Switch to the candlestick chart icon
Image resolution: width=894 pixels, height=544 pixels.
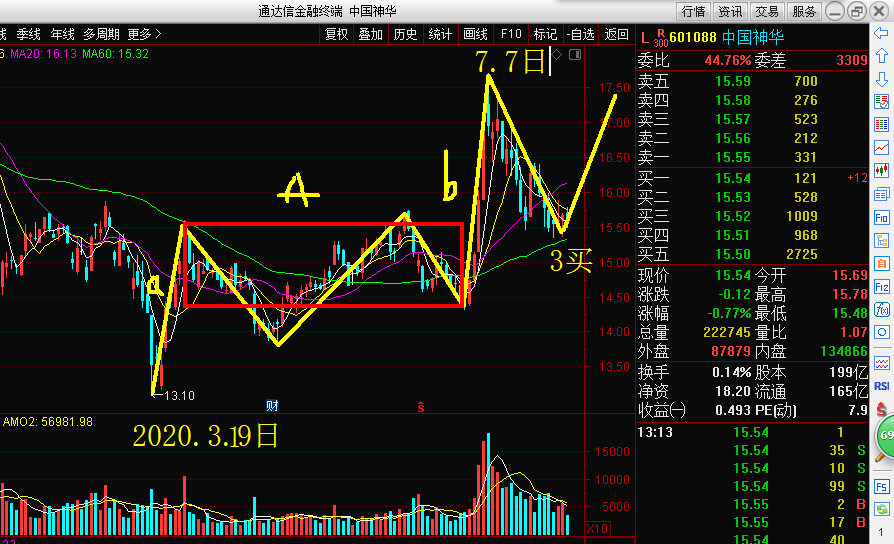coord(881,170)
